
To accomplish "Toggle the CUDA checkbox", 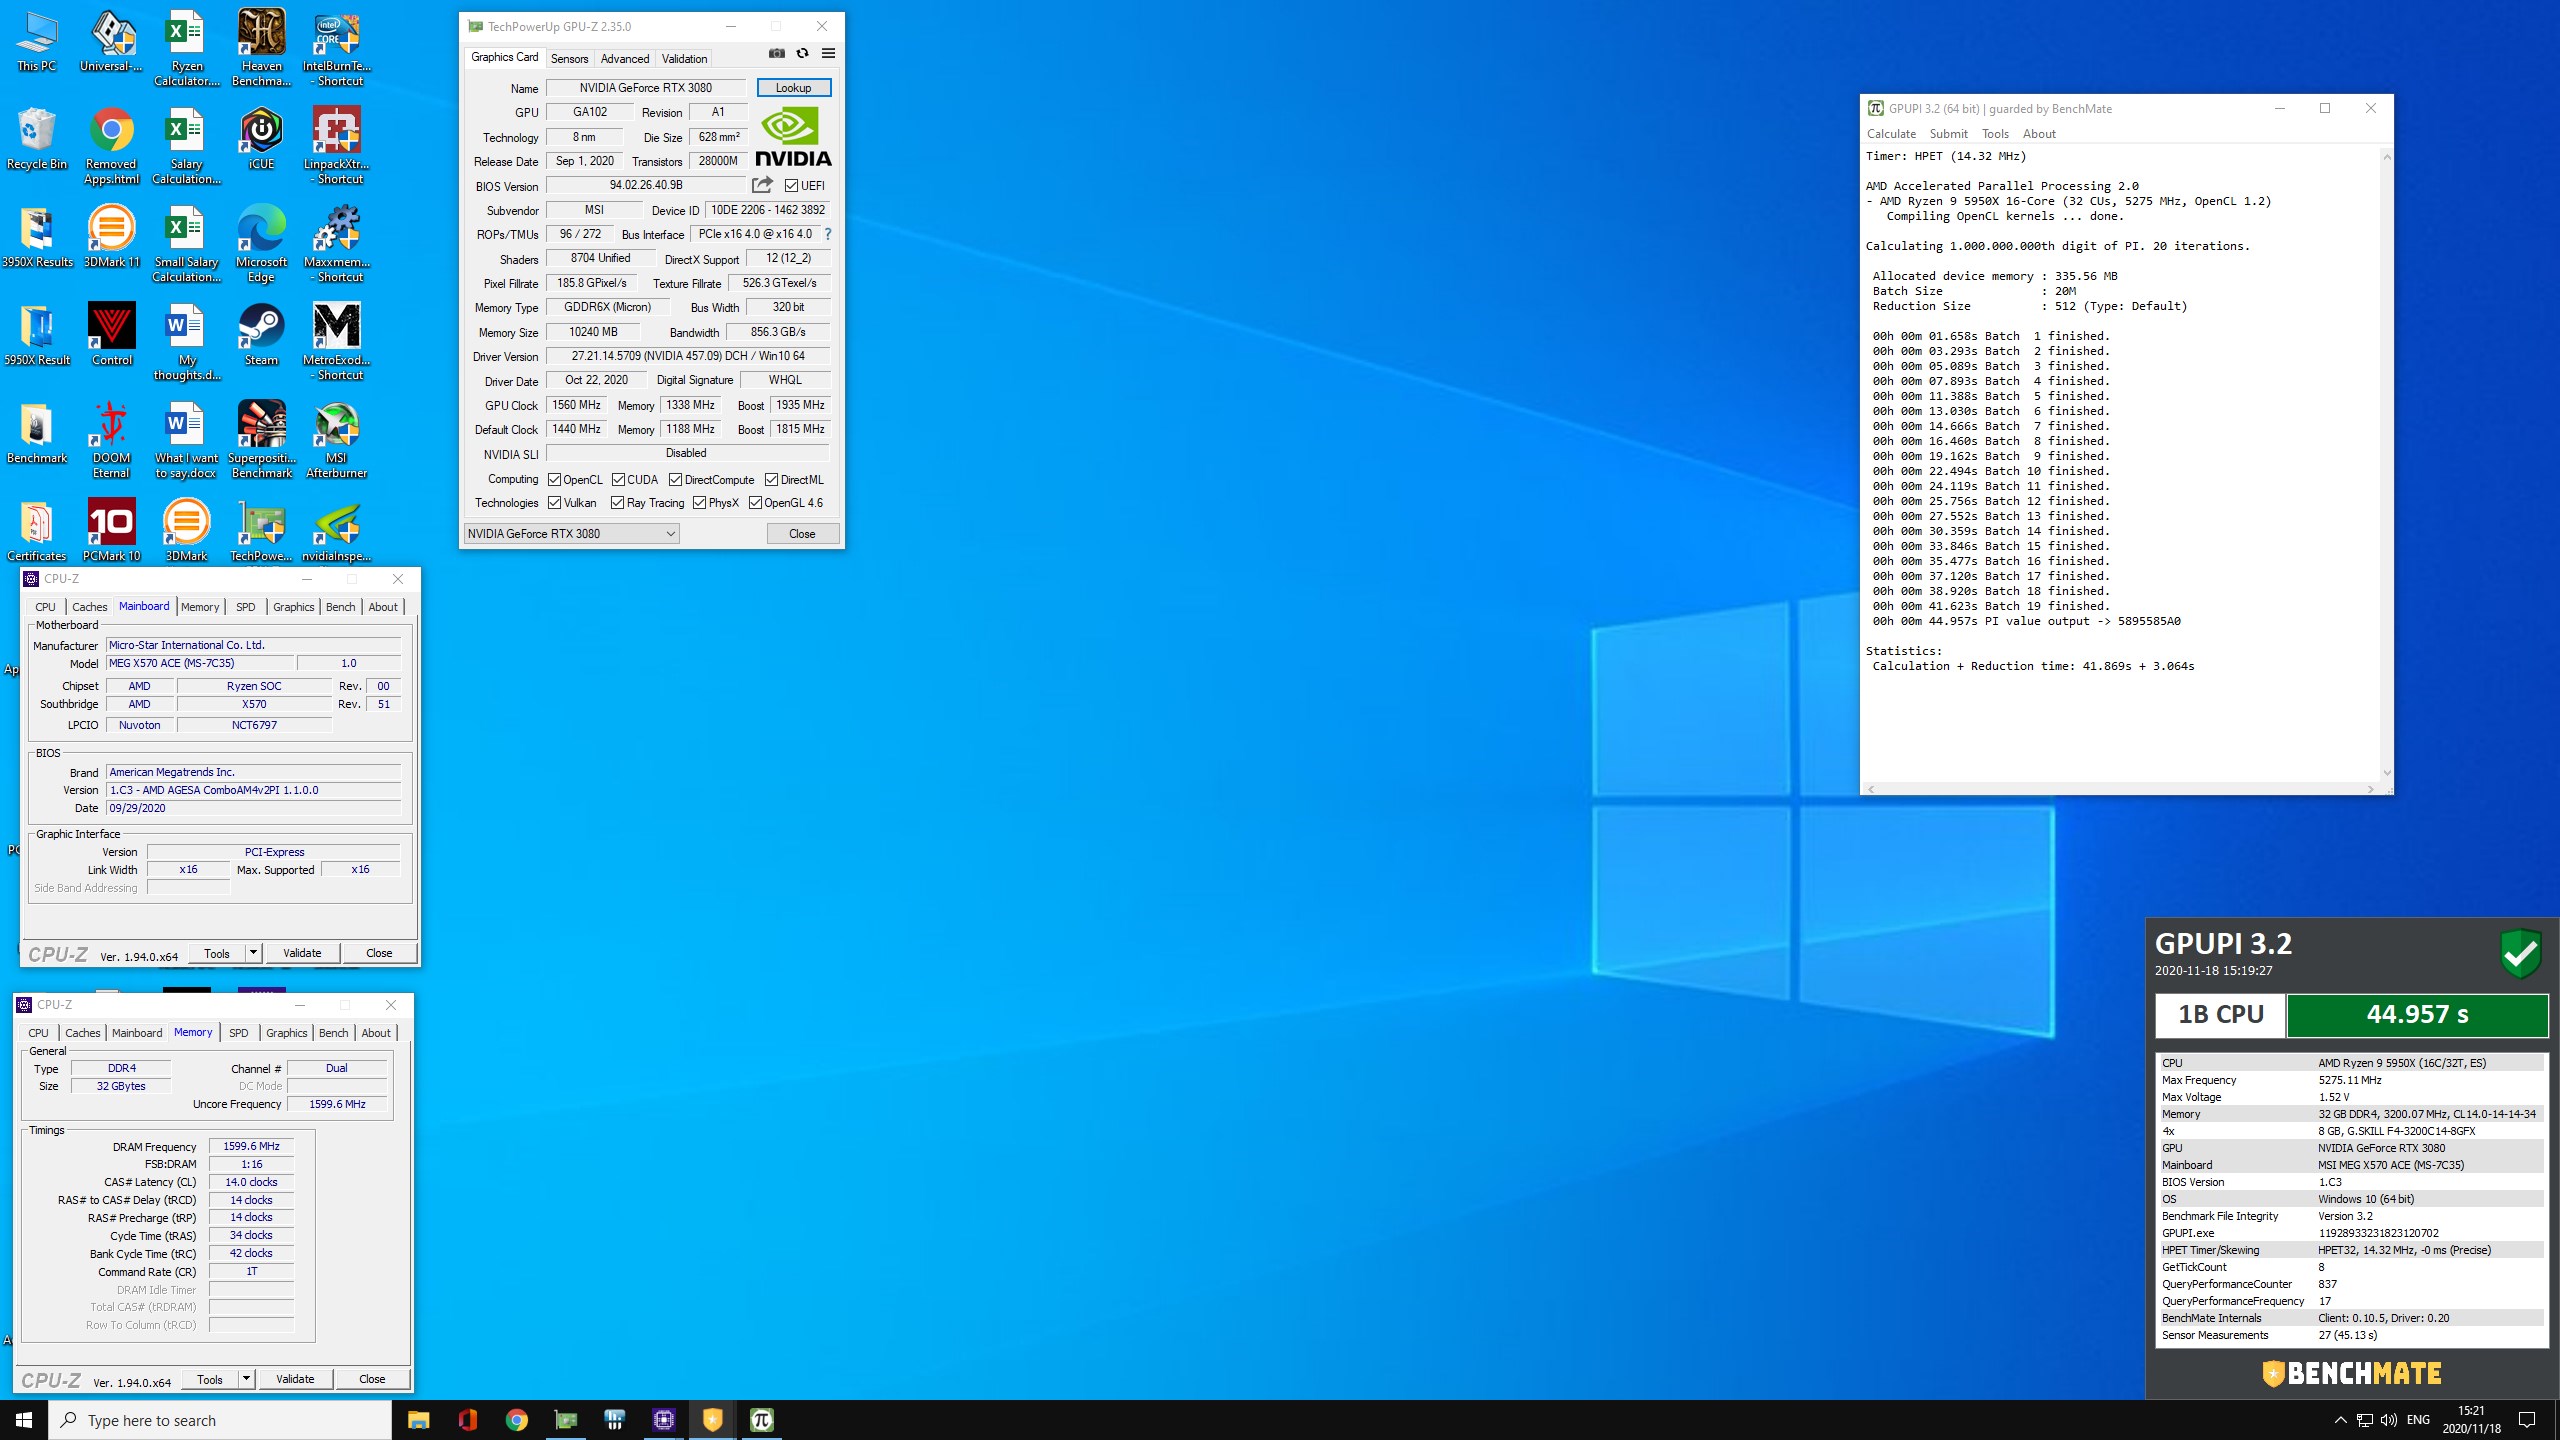I will point(618,480).
